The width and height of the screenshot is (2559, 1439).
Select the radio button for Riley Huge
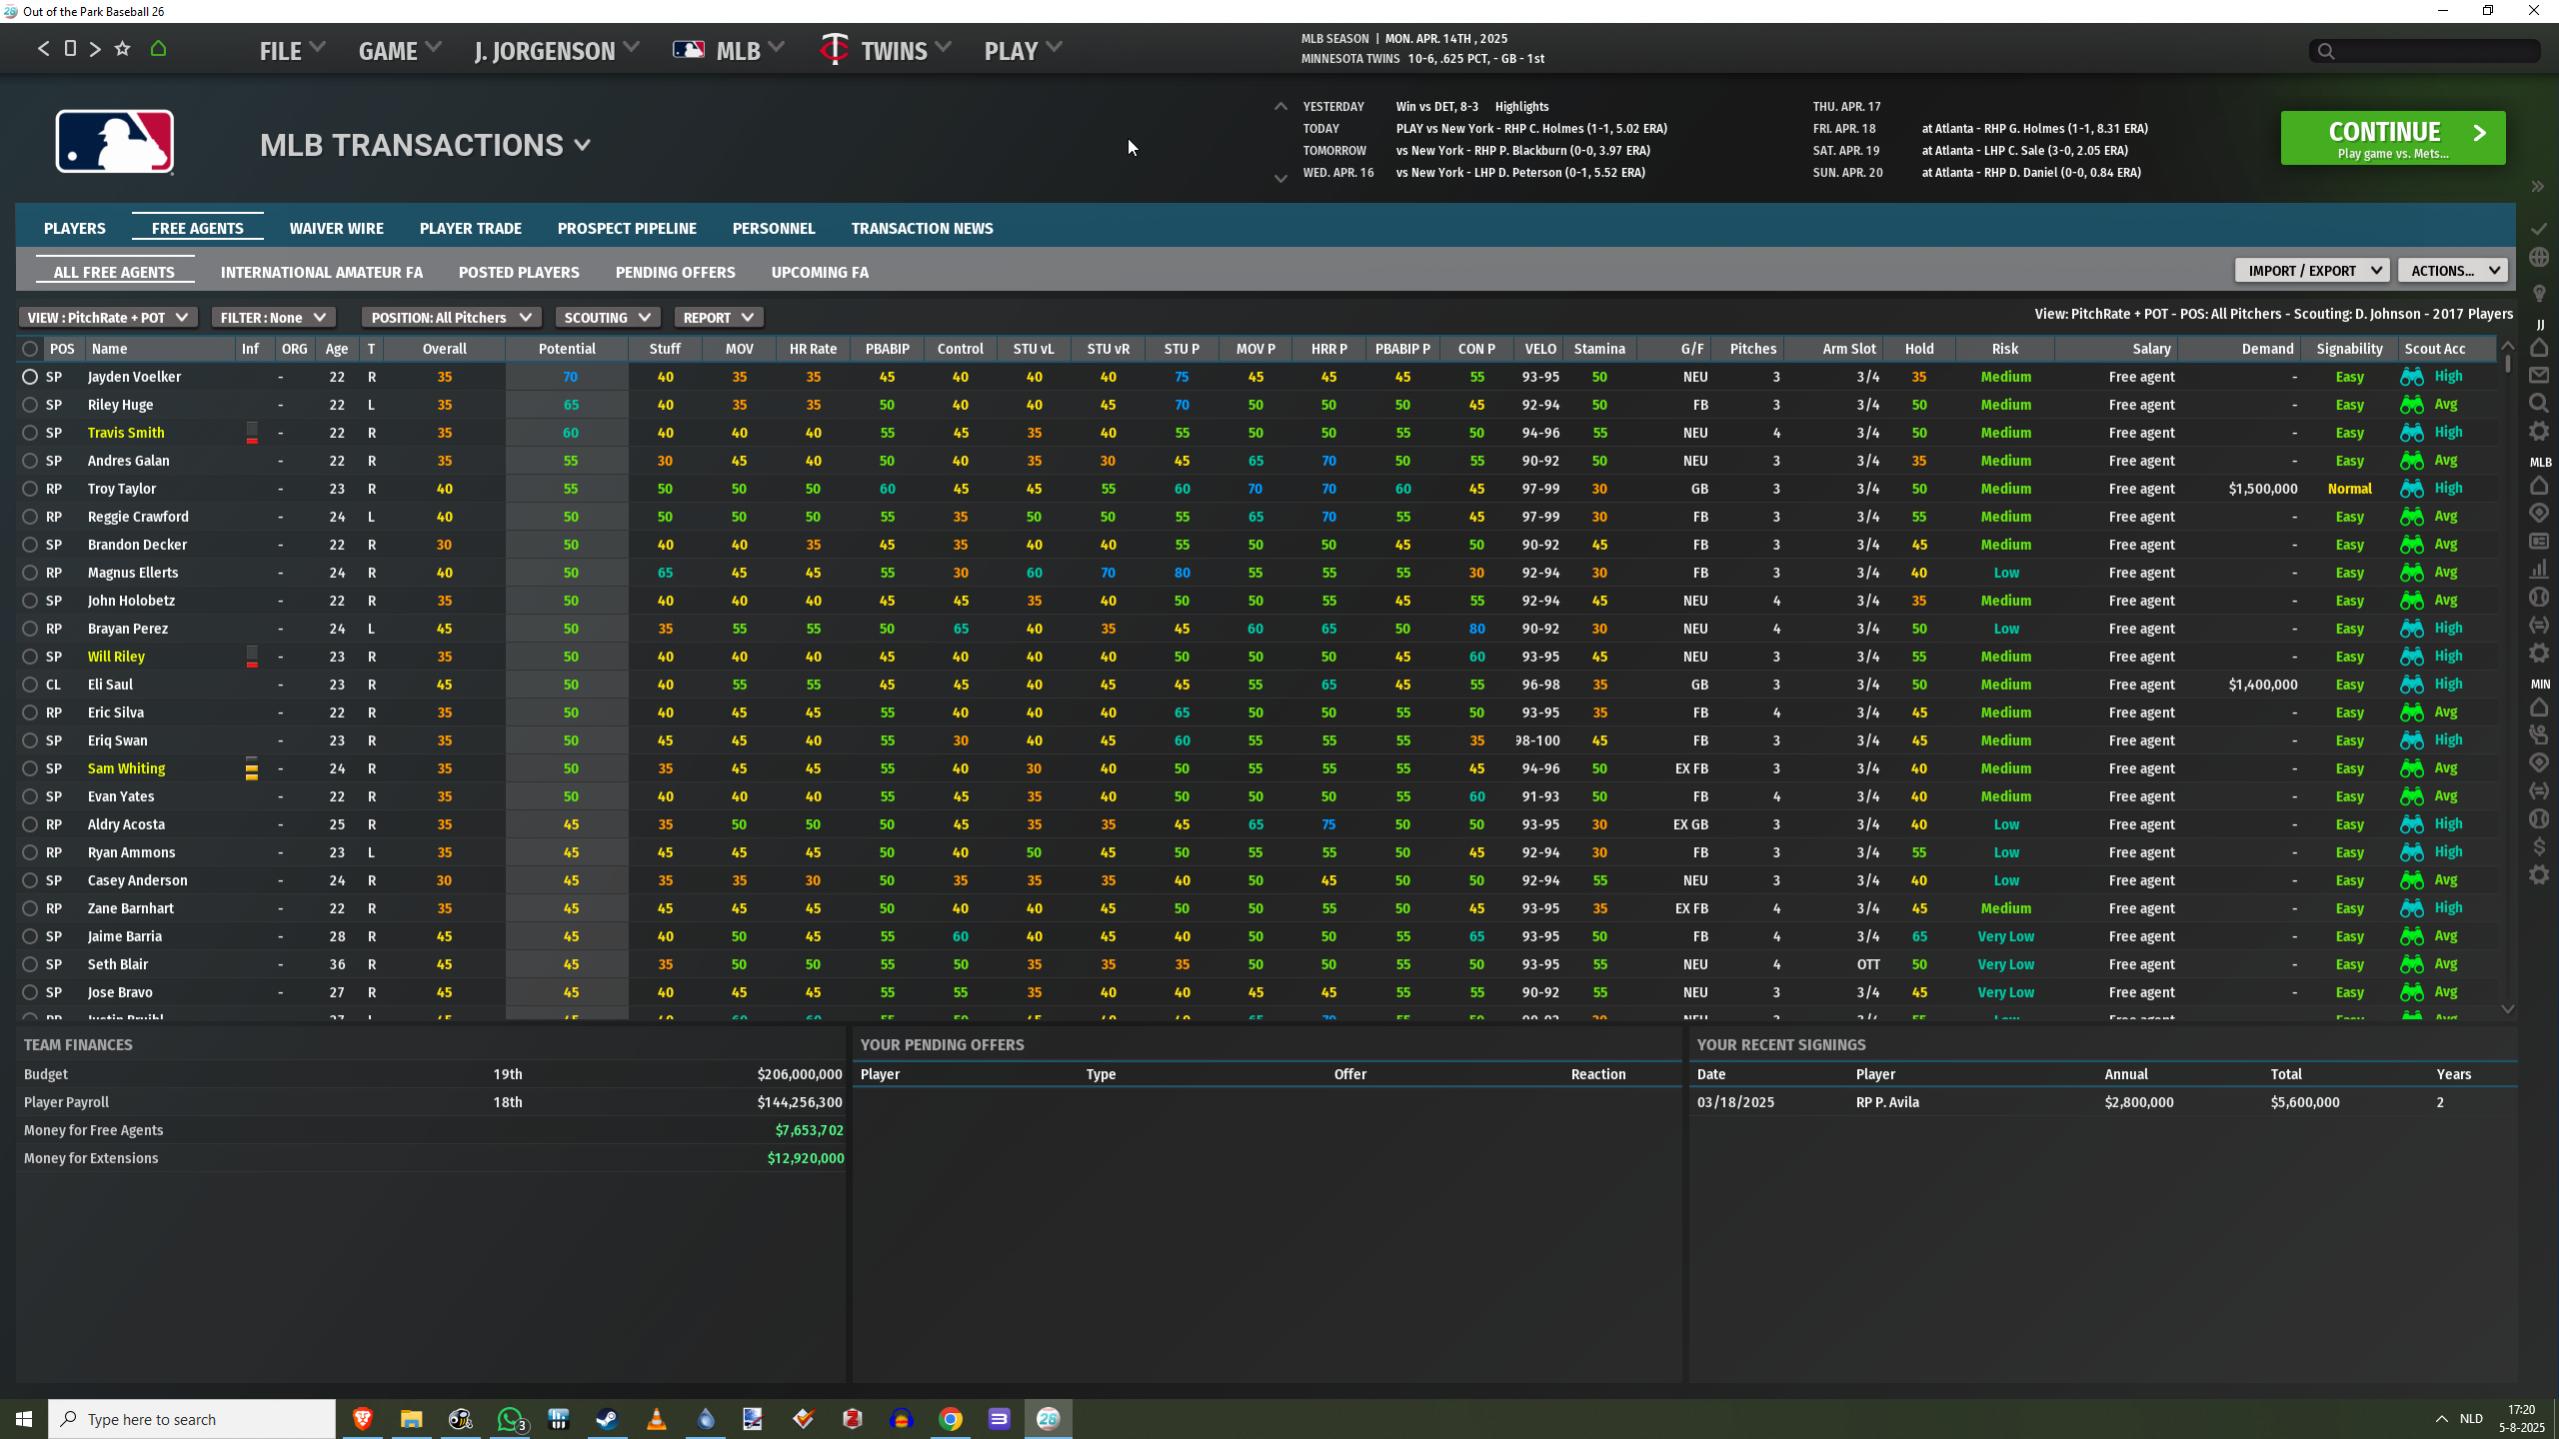coord(30,405)
